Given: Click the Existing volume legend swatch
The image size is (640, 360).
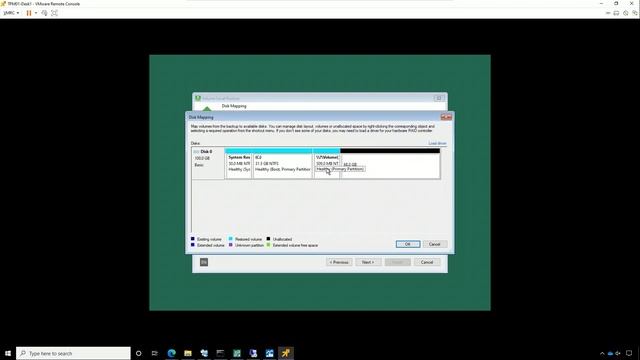Looking at the screenshot, I should tap(193, 239).
